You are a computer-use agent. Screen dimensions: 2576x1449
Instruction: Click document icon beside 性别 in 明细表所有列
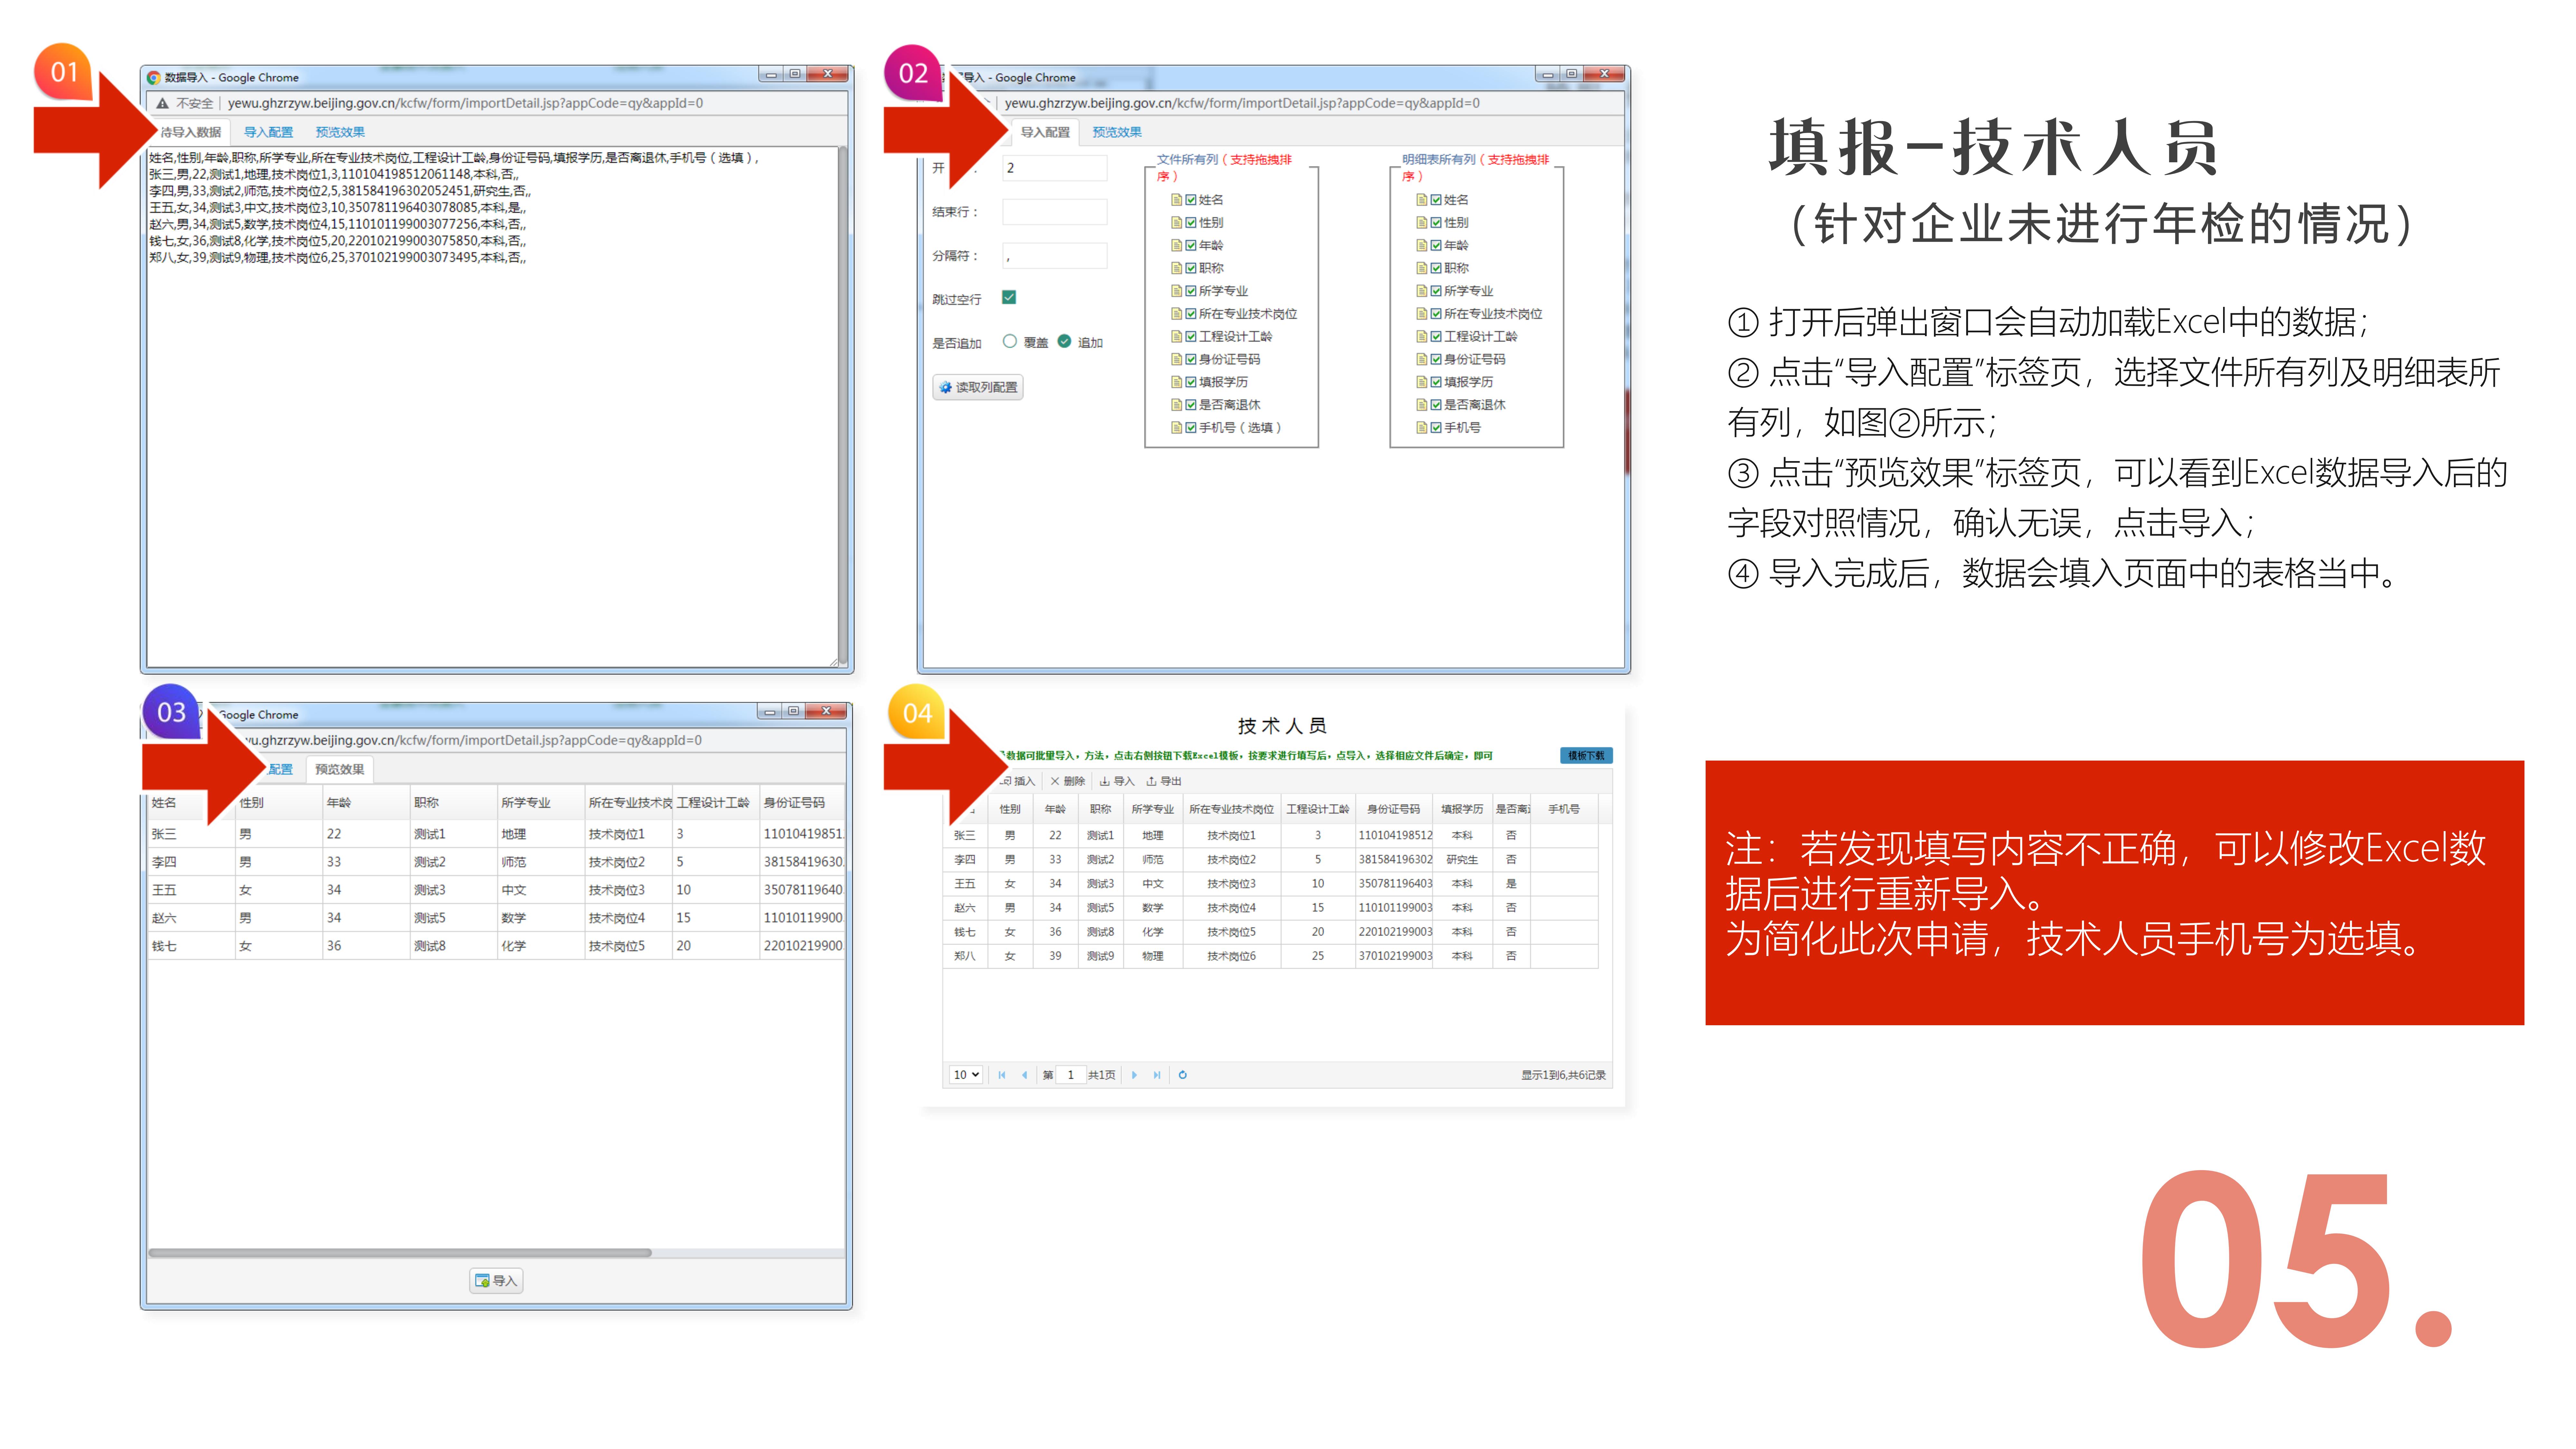1422,223
